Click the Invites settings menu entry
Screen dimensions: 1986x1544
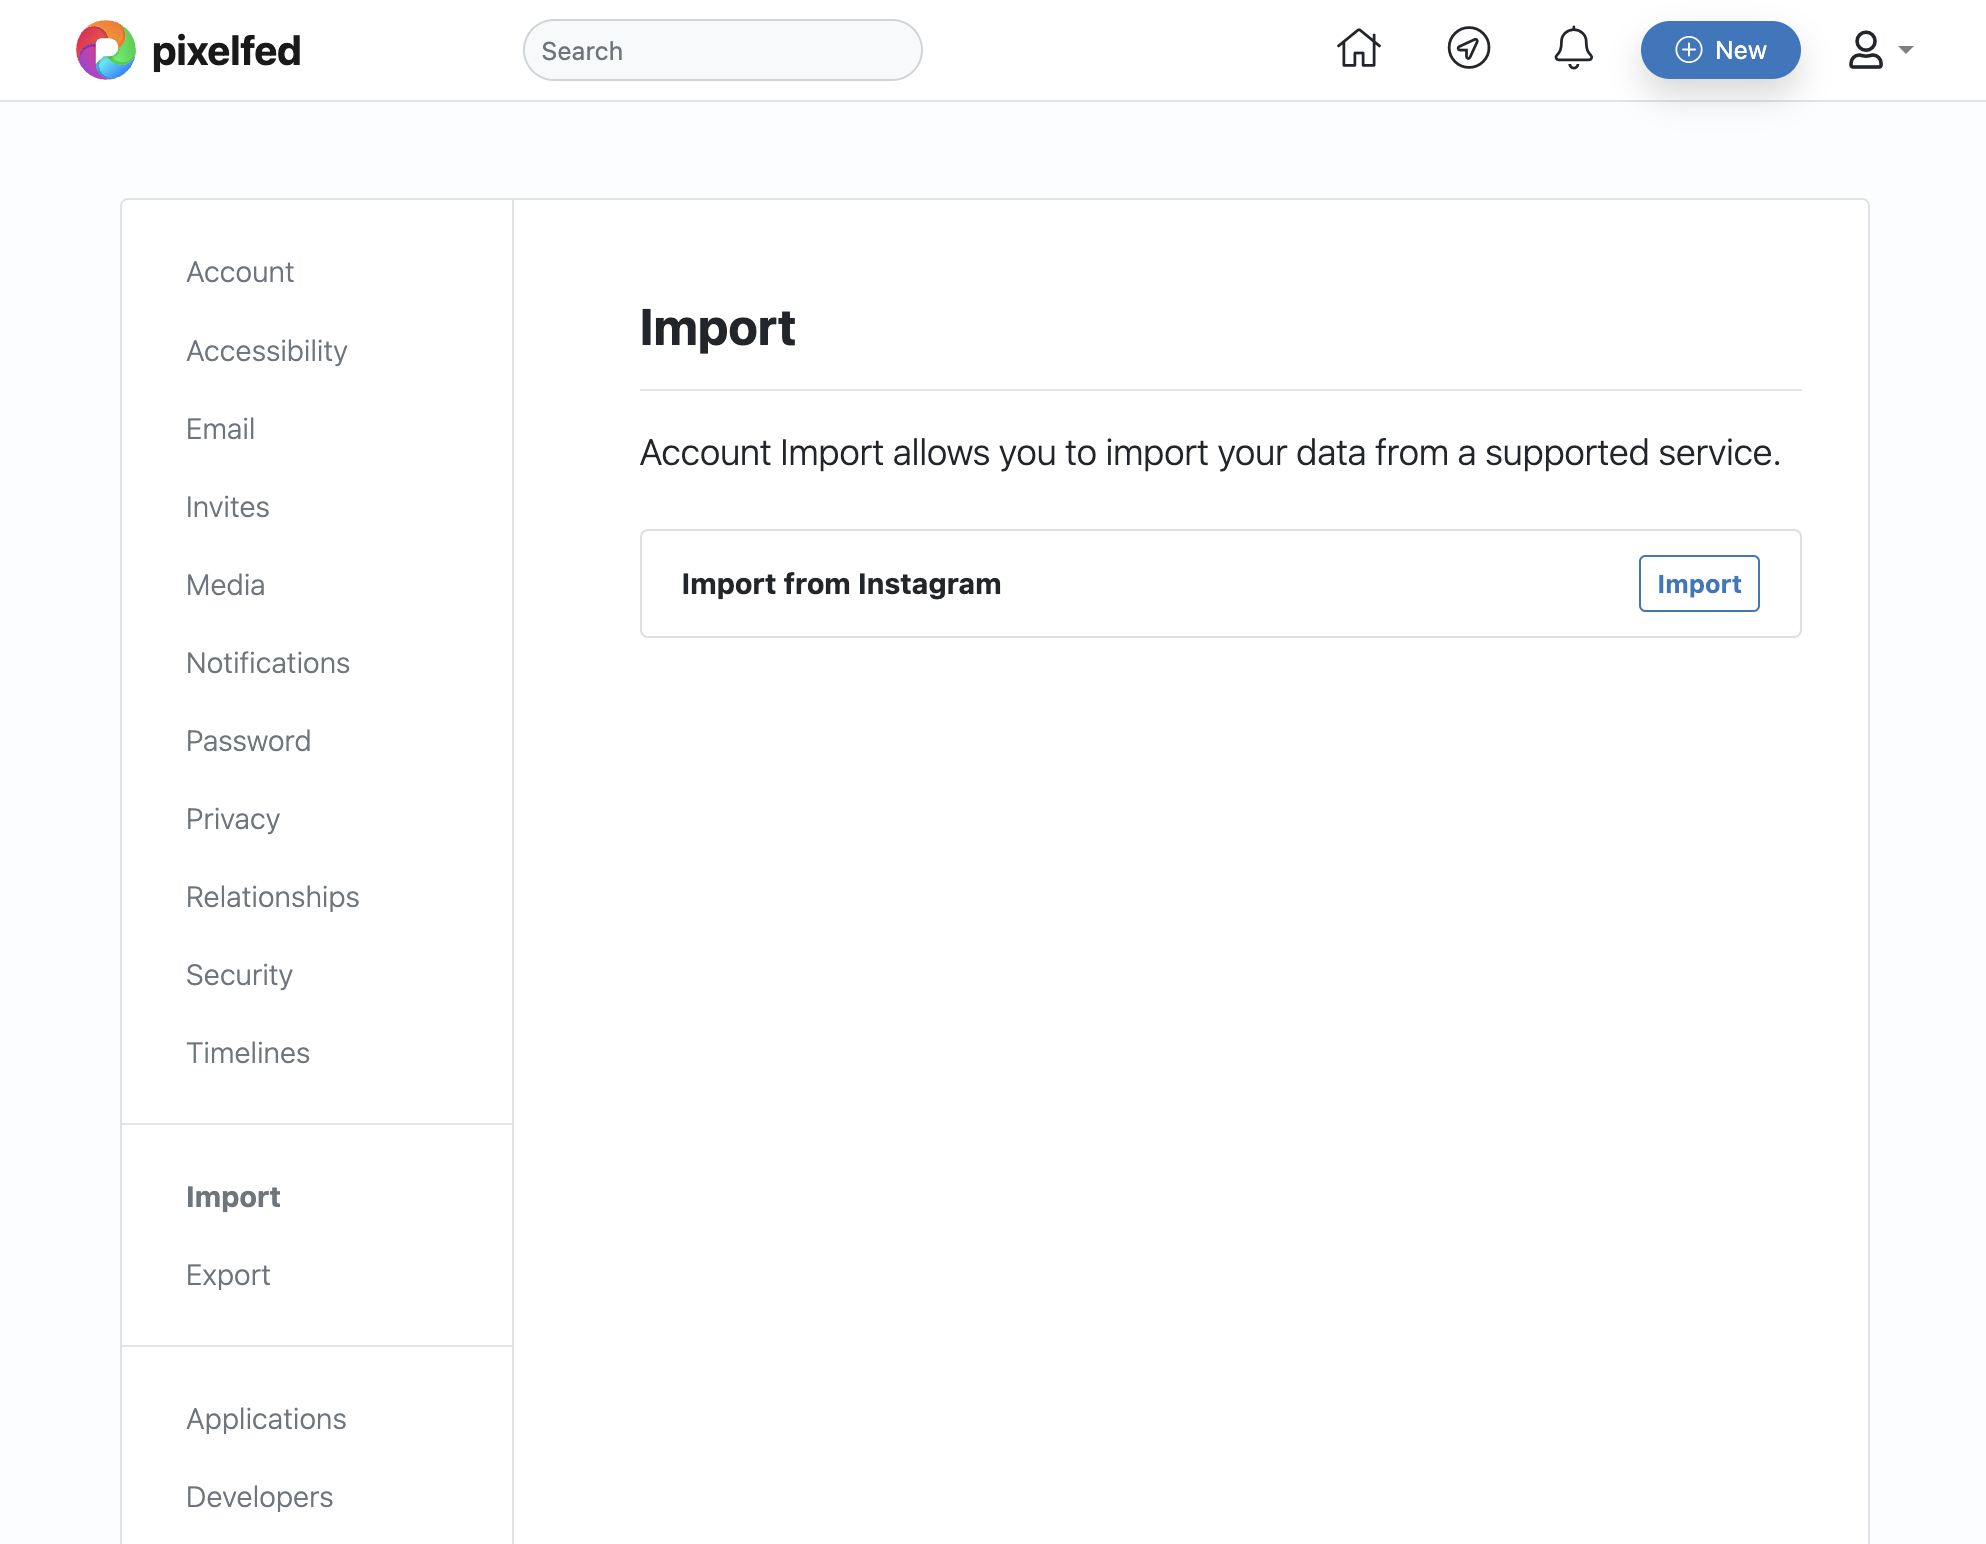point(227,506)
